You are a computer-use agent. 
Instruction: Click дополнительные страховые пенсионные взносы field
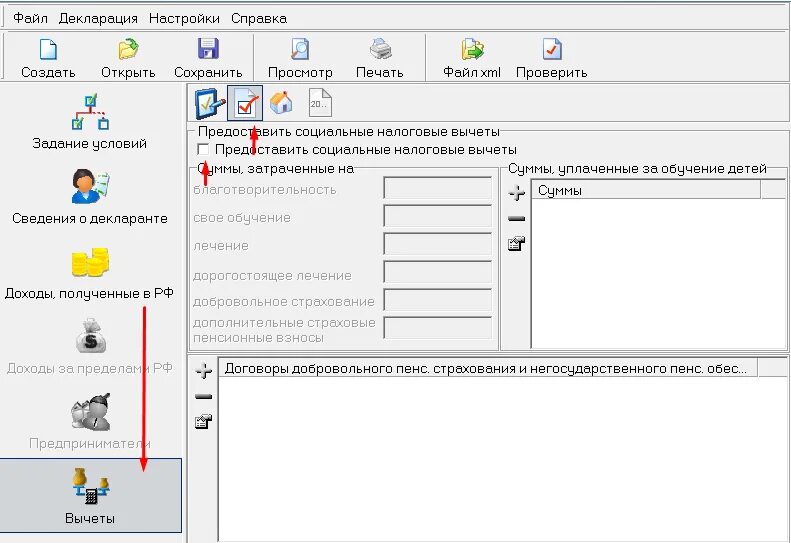(x=437, y=329)
